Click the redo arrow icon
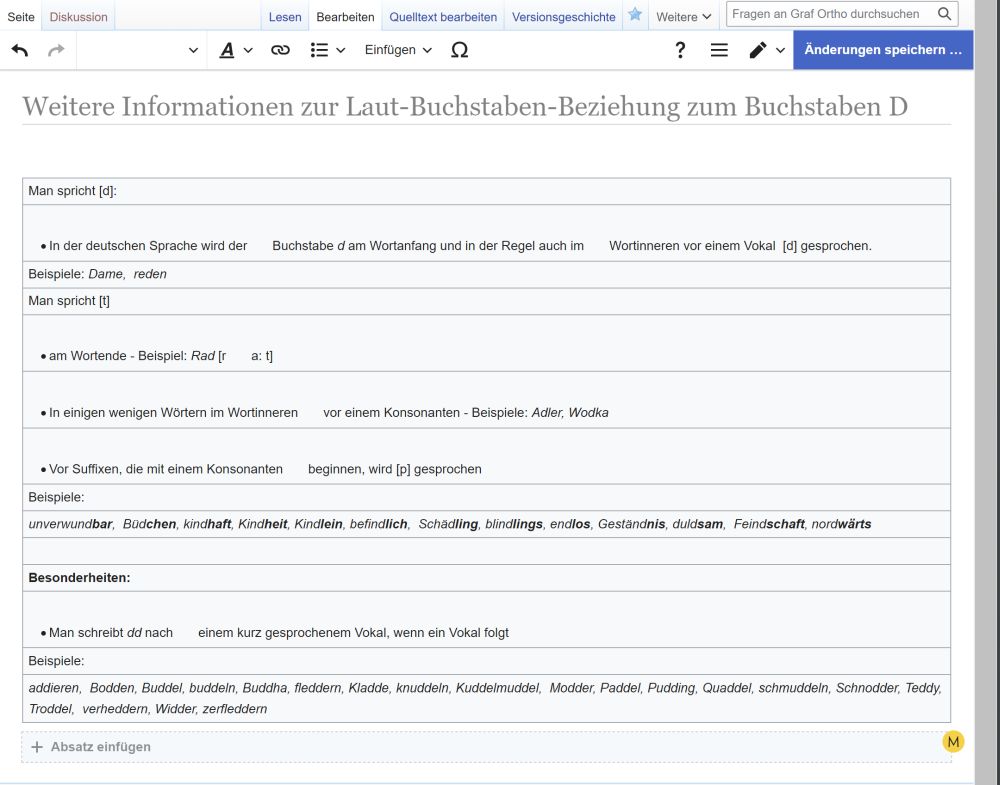The image size is (1000, 785). [x=56, y=50]
